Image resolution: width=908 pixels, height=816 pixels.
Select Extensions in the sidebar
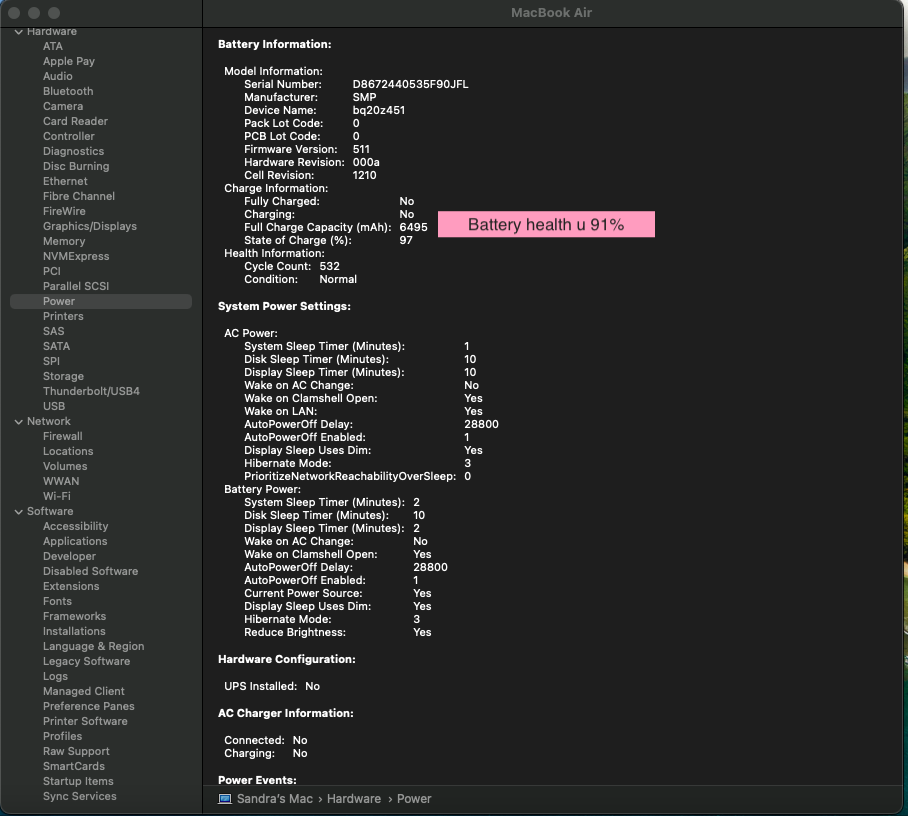coord(71,587)
